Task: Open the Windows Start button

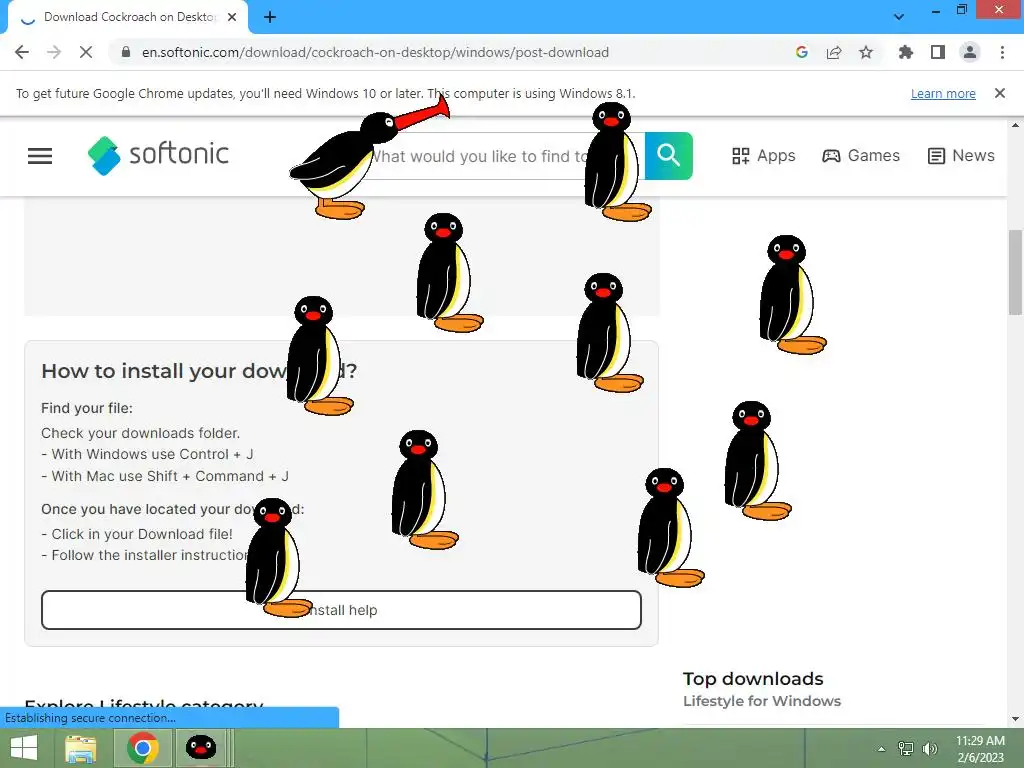Action: pos(24,748)
